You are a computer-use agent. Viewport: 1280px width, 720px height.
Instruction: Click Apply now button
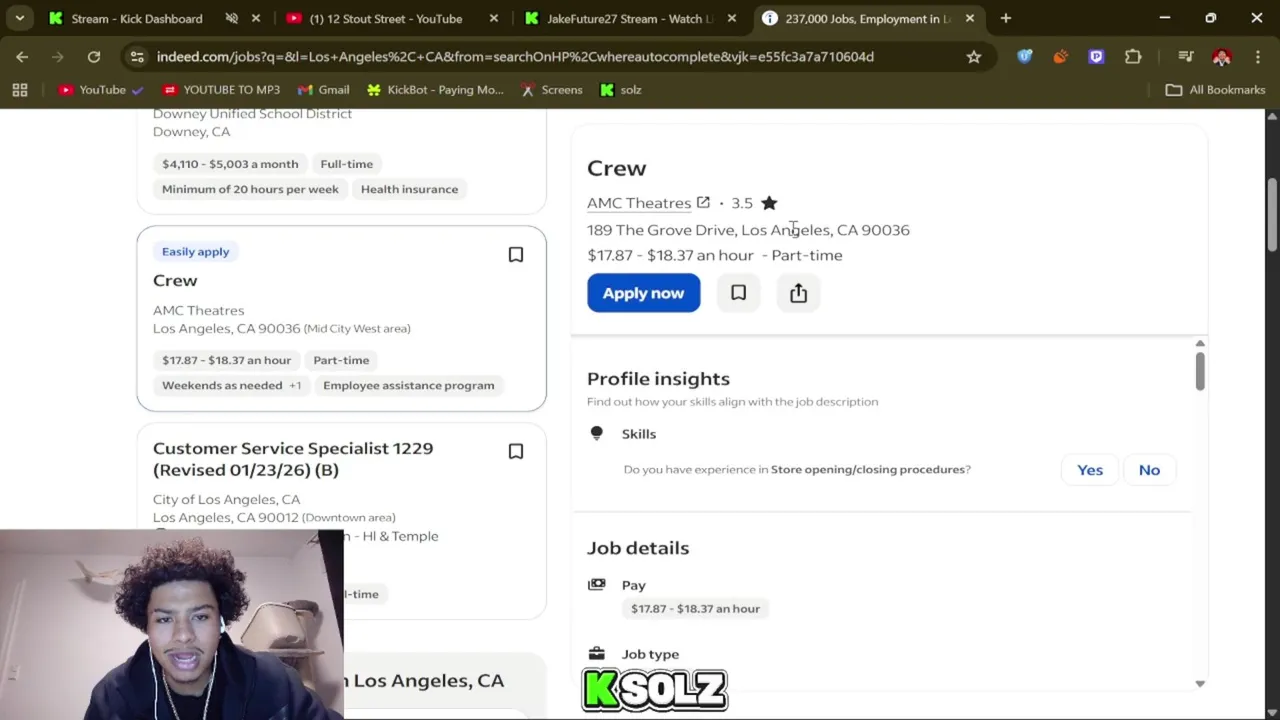pyautogui.click(x=643, y=293)
